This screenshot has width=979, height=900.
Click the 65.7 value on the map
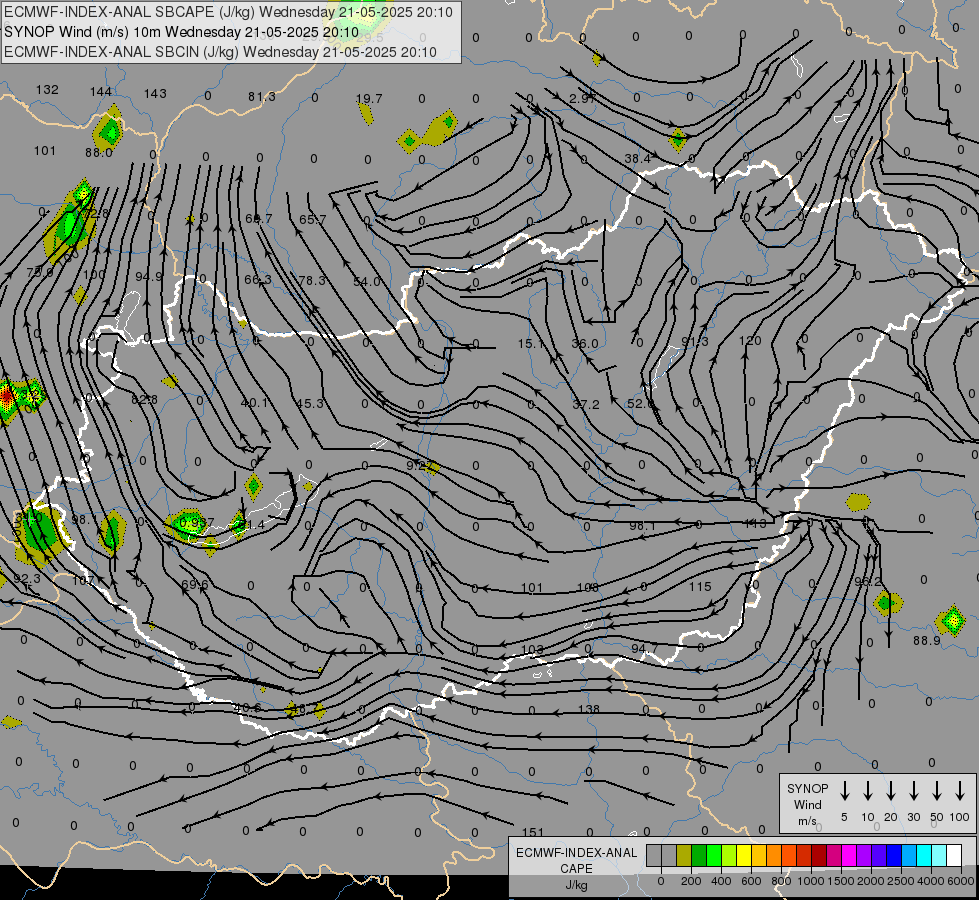(x=312, y=219)
